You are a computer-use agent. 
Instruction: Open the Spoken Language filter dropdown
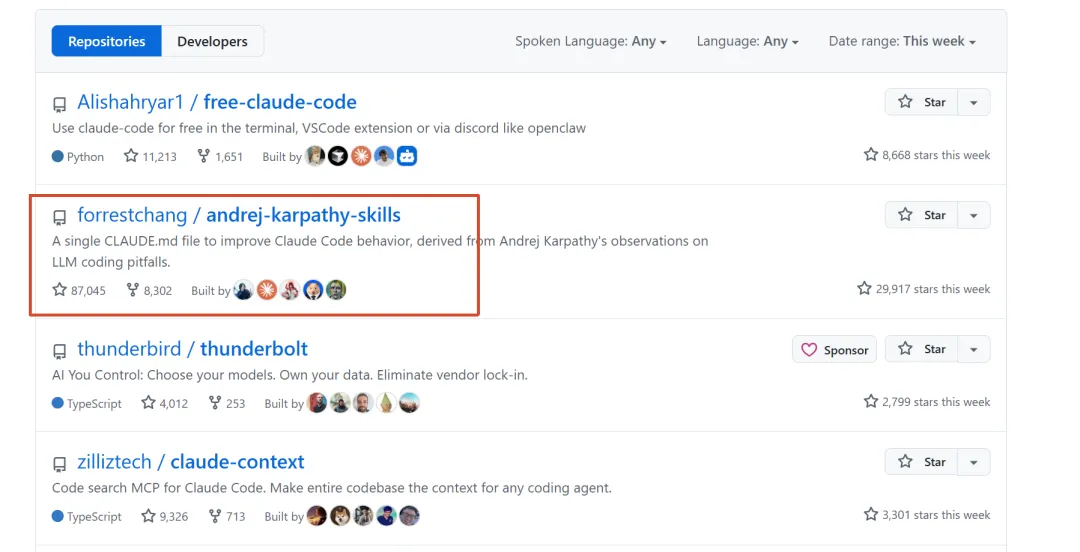coord(591,41)
